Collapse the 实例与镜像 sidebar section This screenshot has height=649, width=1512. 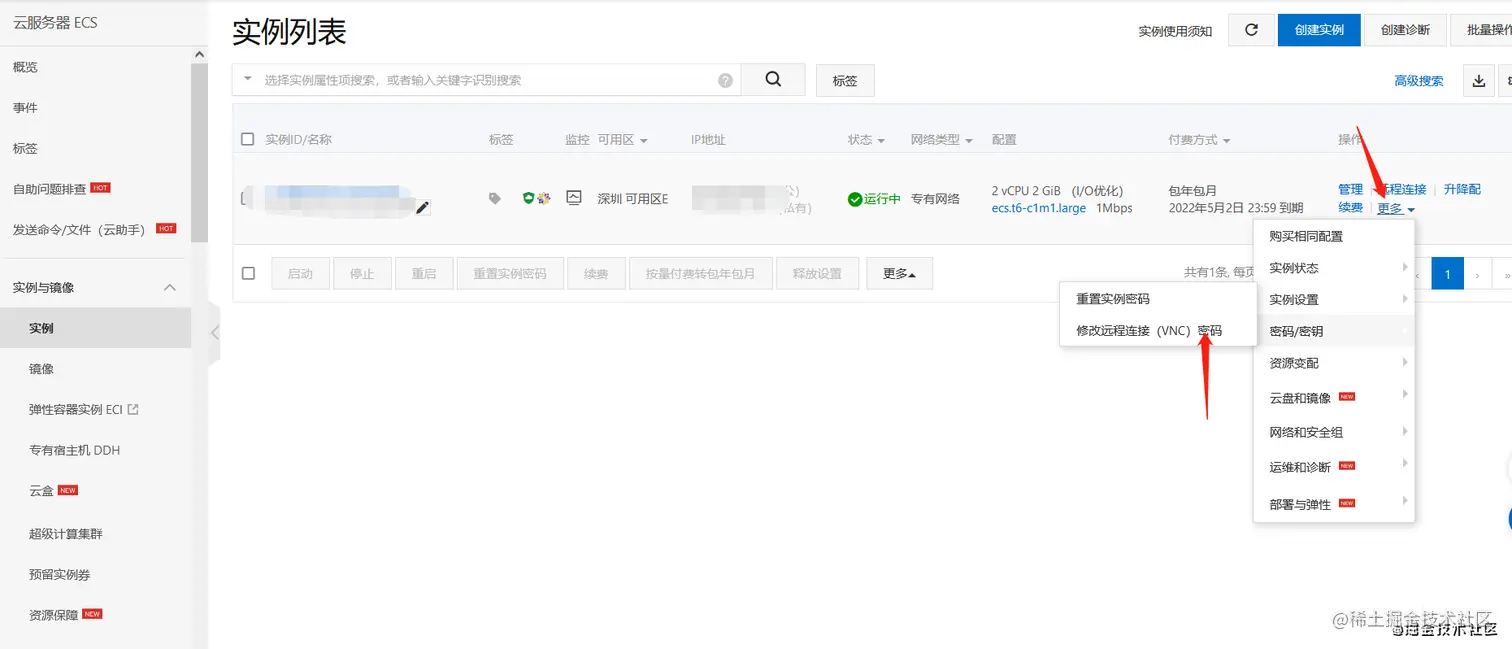point(170,287)
